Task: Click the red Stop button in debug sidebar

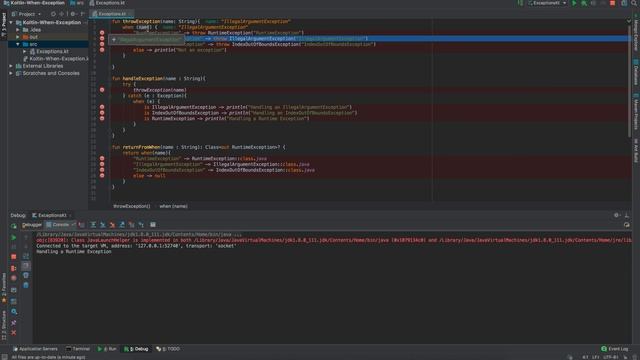Action: coord(13,257)
